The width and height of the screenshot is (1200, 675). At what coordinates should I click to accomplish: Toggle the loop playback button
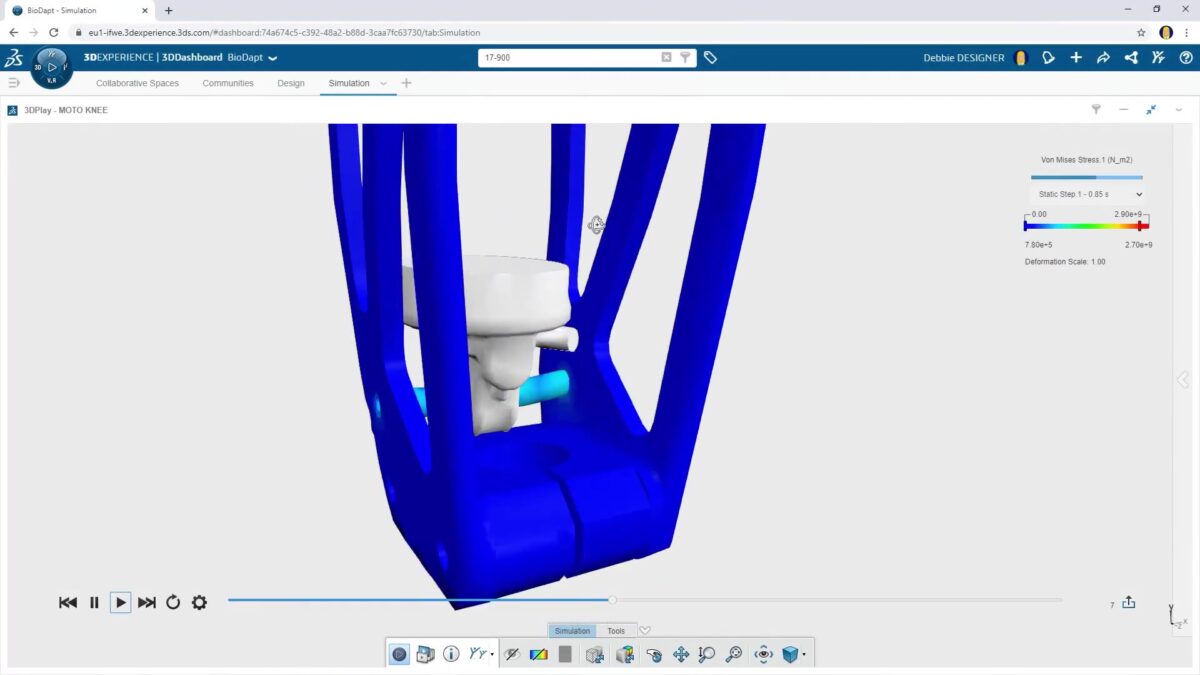pyautogui.click(x=173, y=602)
